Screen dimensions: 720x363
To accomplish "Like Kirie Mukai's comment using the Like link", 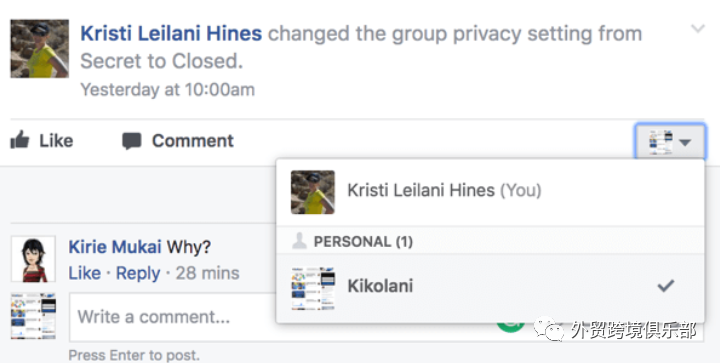I will [x=84, y=273].
